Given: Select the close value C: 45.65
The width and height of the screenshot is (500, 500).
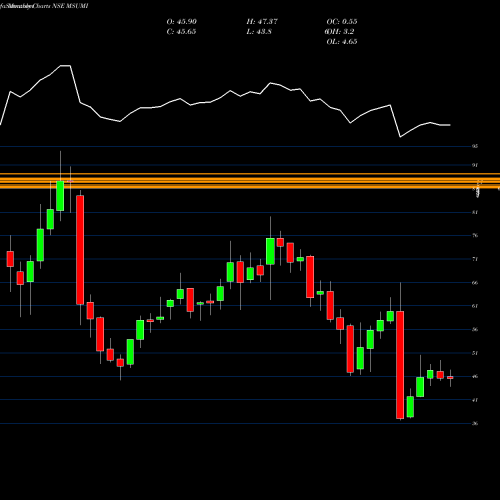Looking at the screenshot, I should 181,32.
